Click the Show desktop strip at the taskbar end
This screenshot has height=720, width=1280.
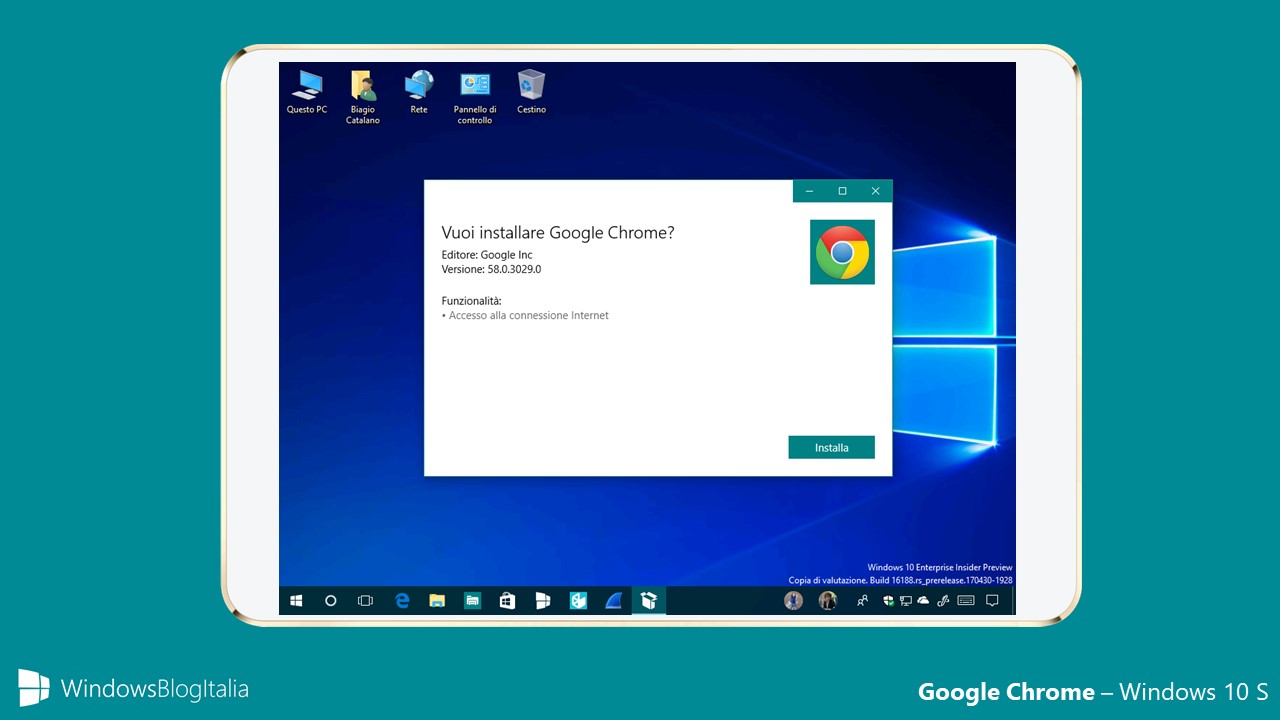[1013, 601]
